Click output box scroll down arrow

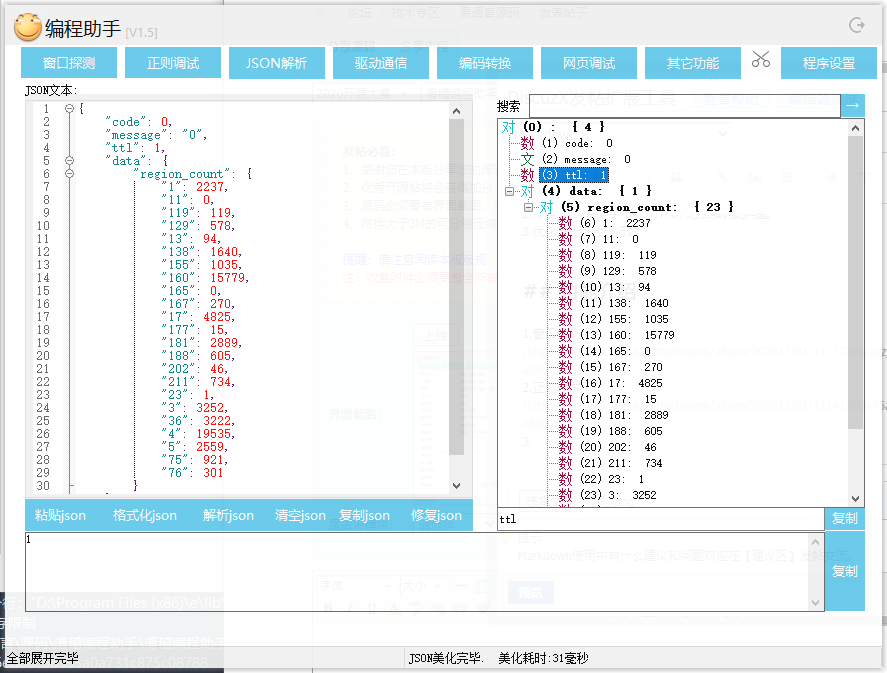click(815, 603)
